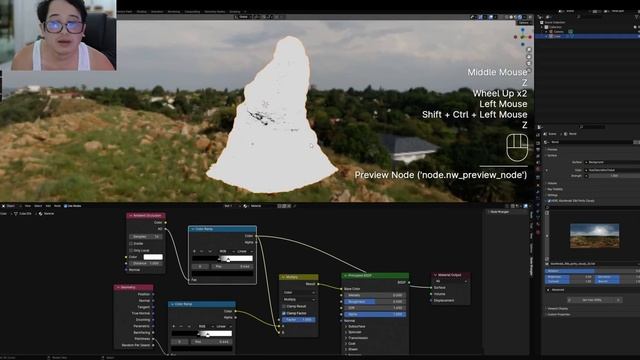Click Pos field on upper Color Ramp
The height and width of the screenshot is (360, 640).
click(x=233, y=267)
